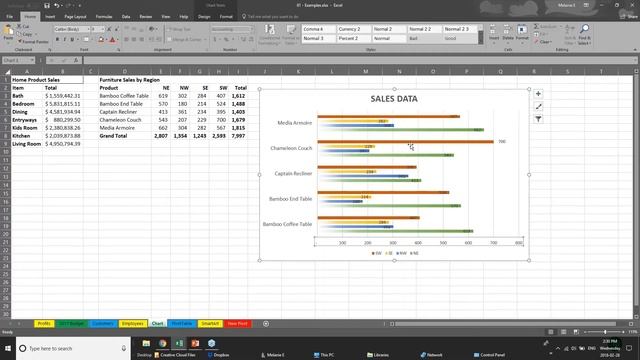Screen dimensions: 640x360
Task: Open the Formulas tab
Action: pos(104,17)
